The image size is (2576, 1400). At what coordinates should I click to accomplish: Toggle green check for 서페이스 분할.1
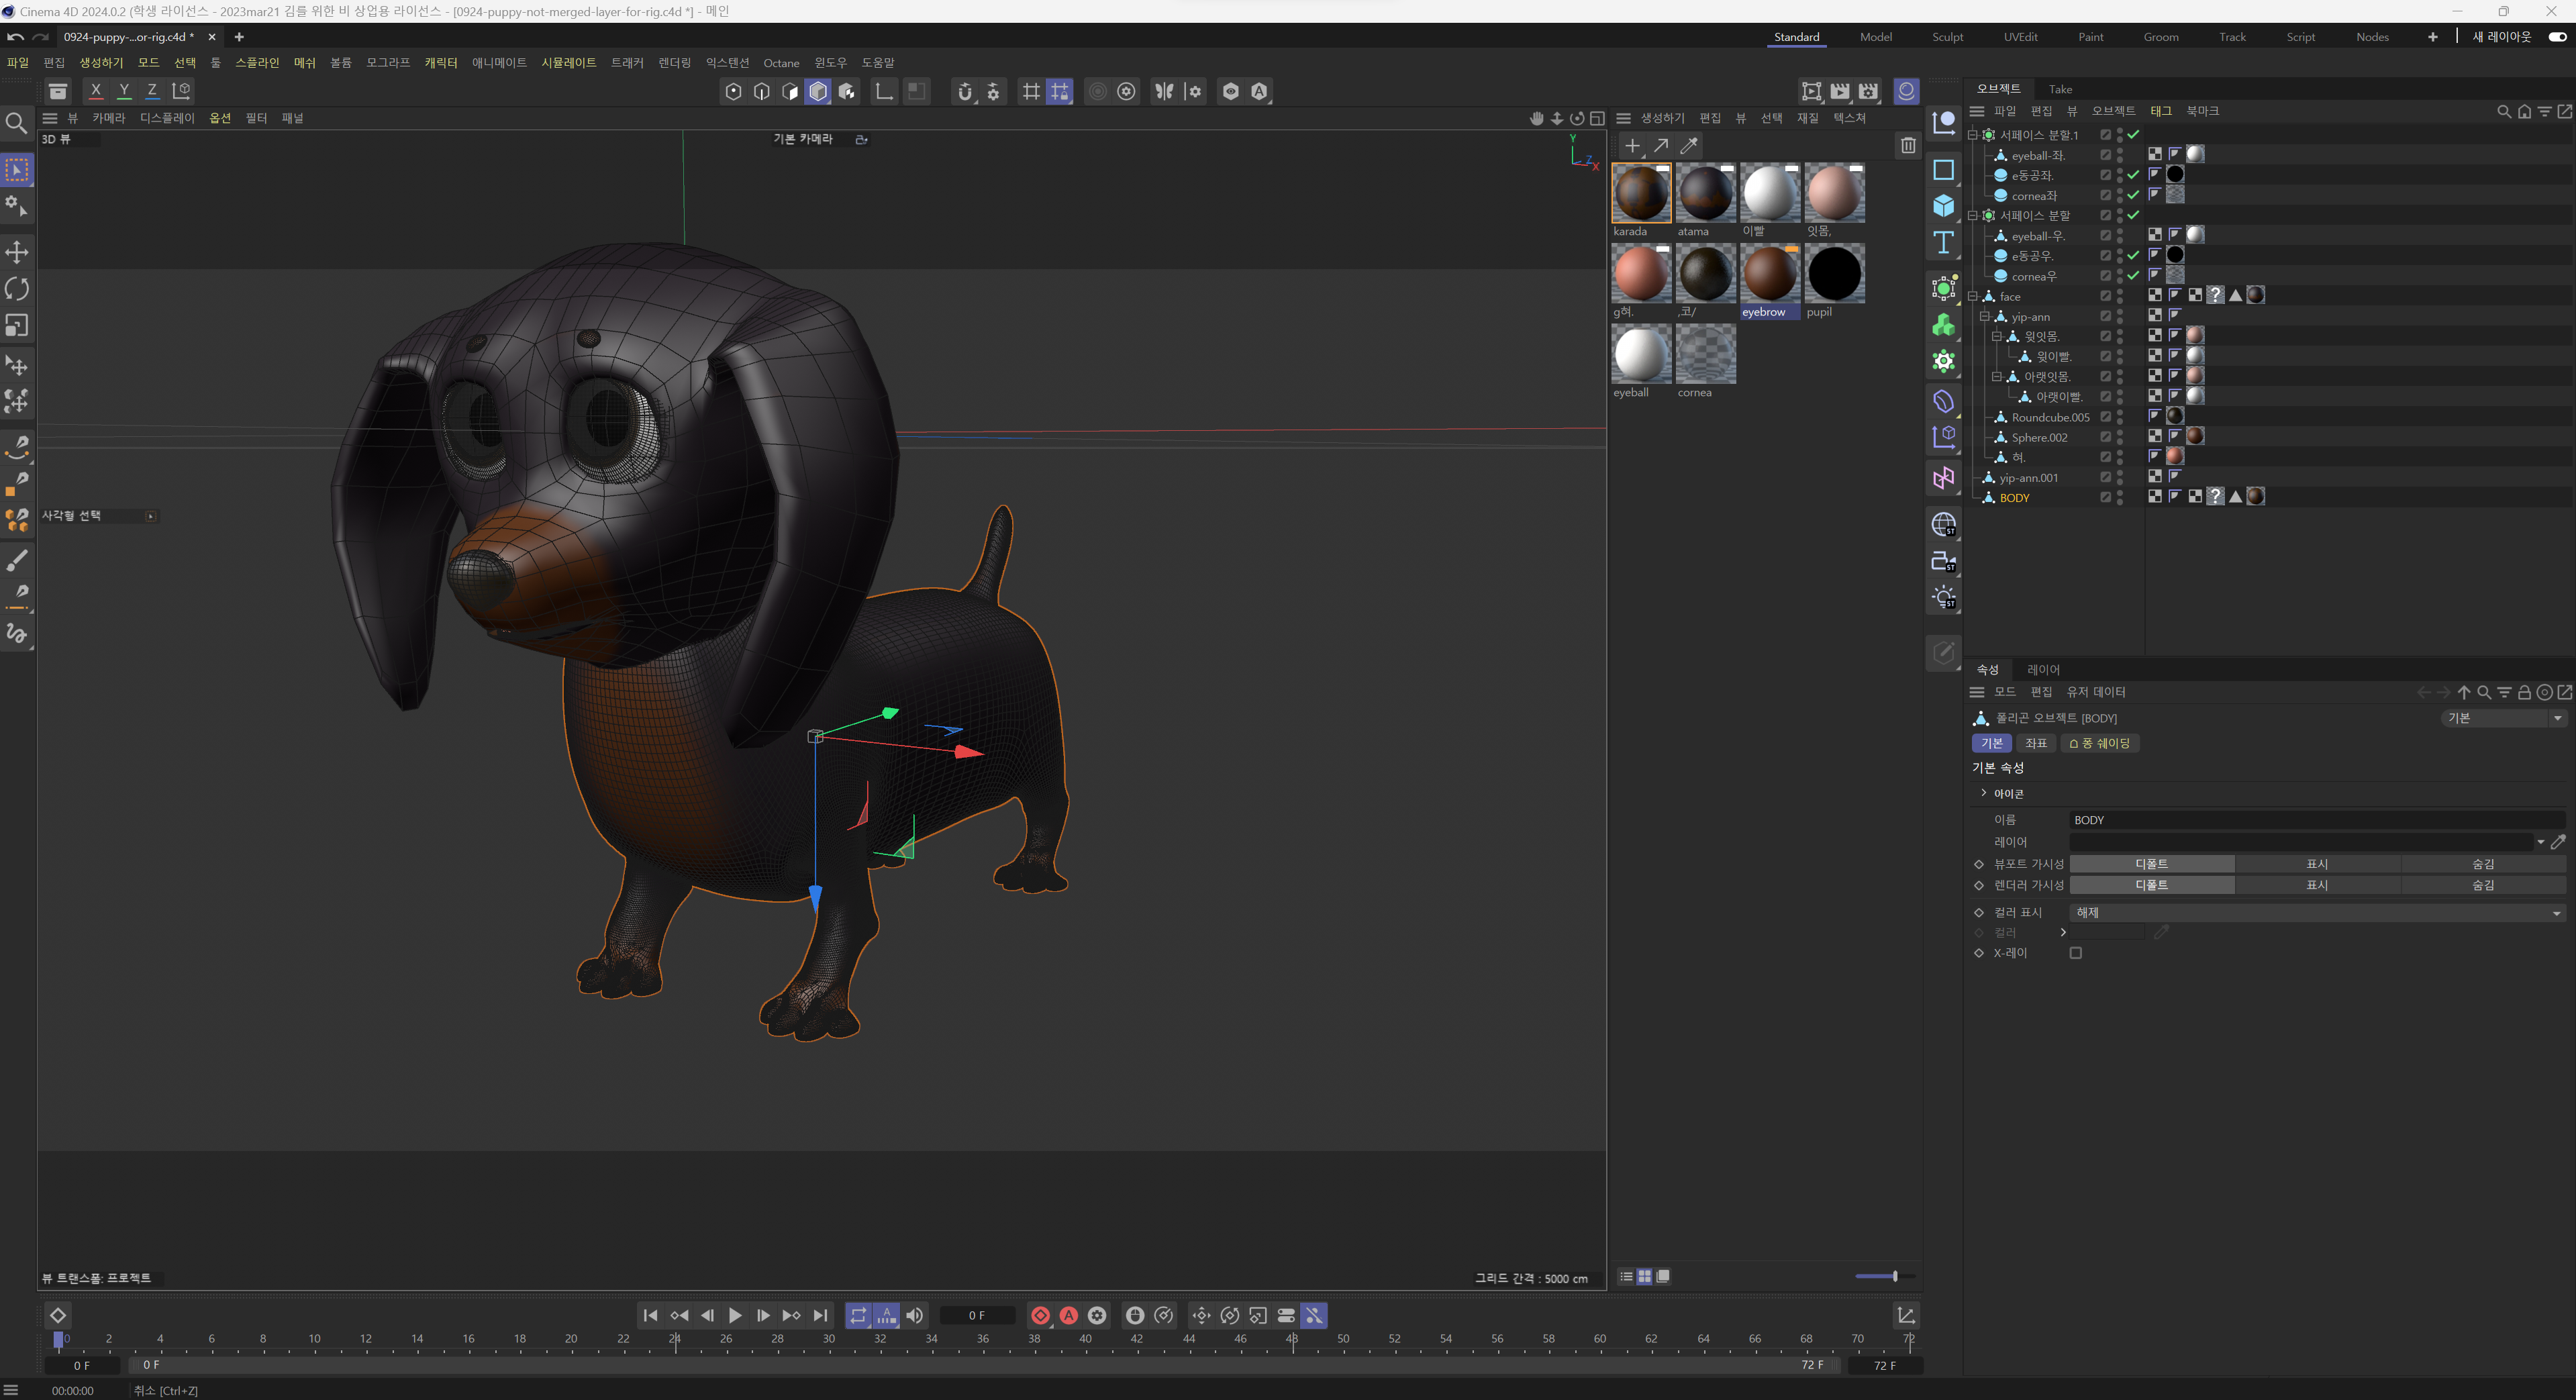[x=2133, y=135]
